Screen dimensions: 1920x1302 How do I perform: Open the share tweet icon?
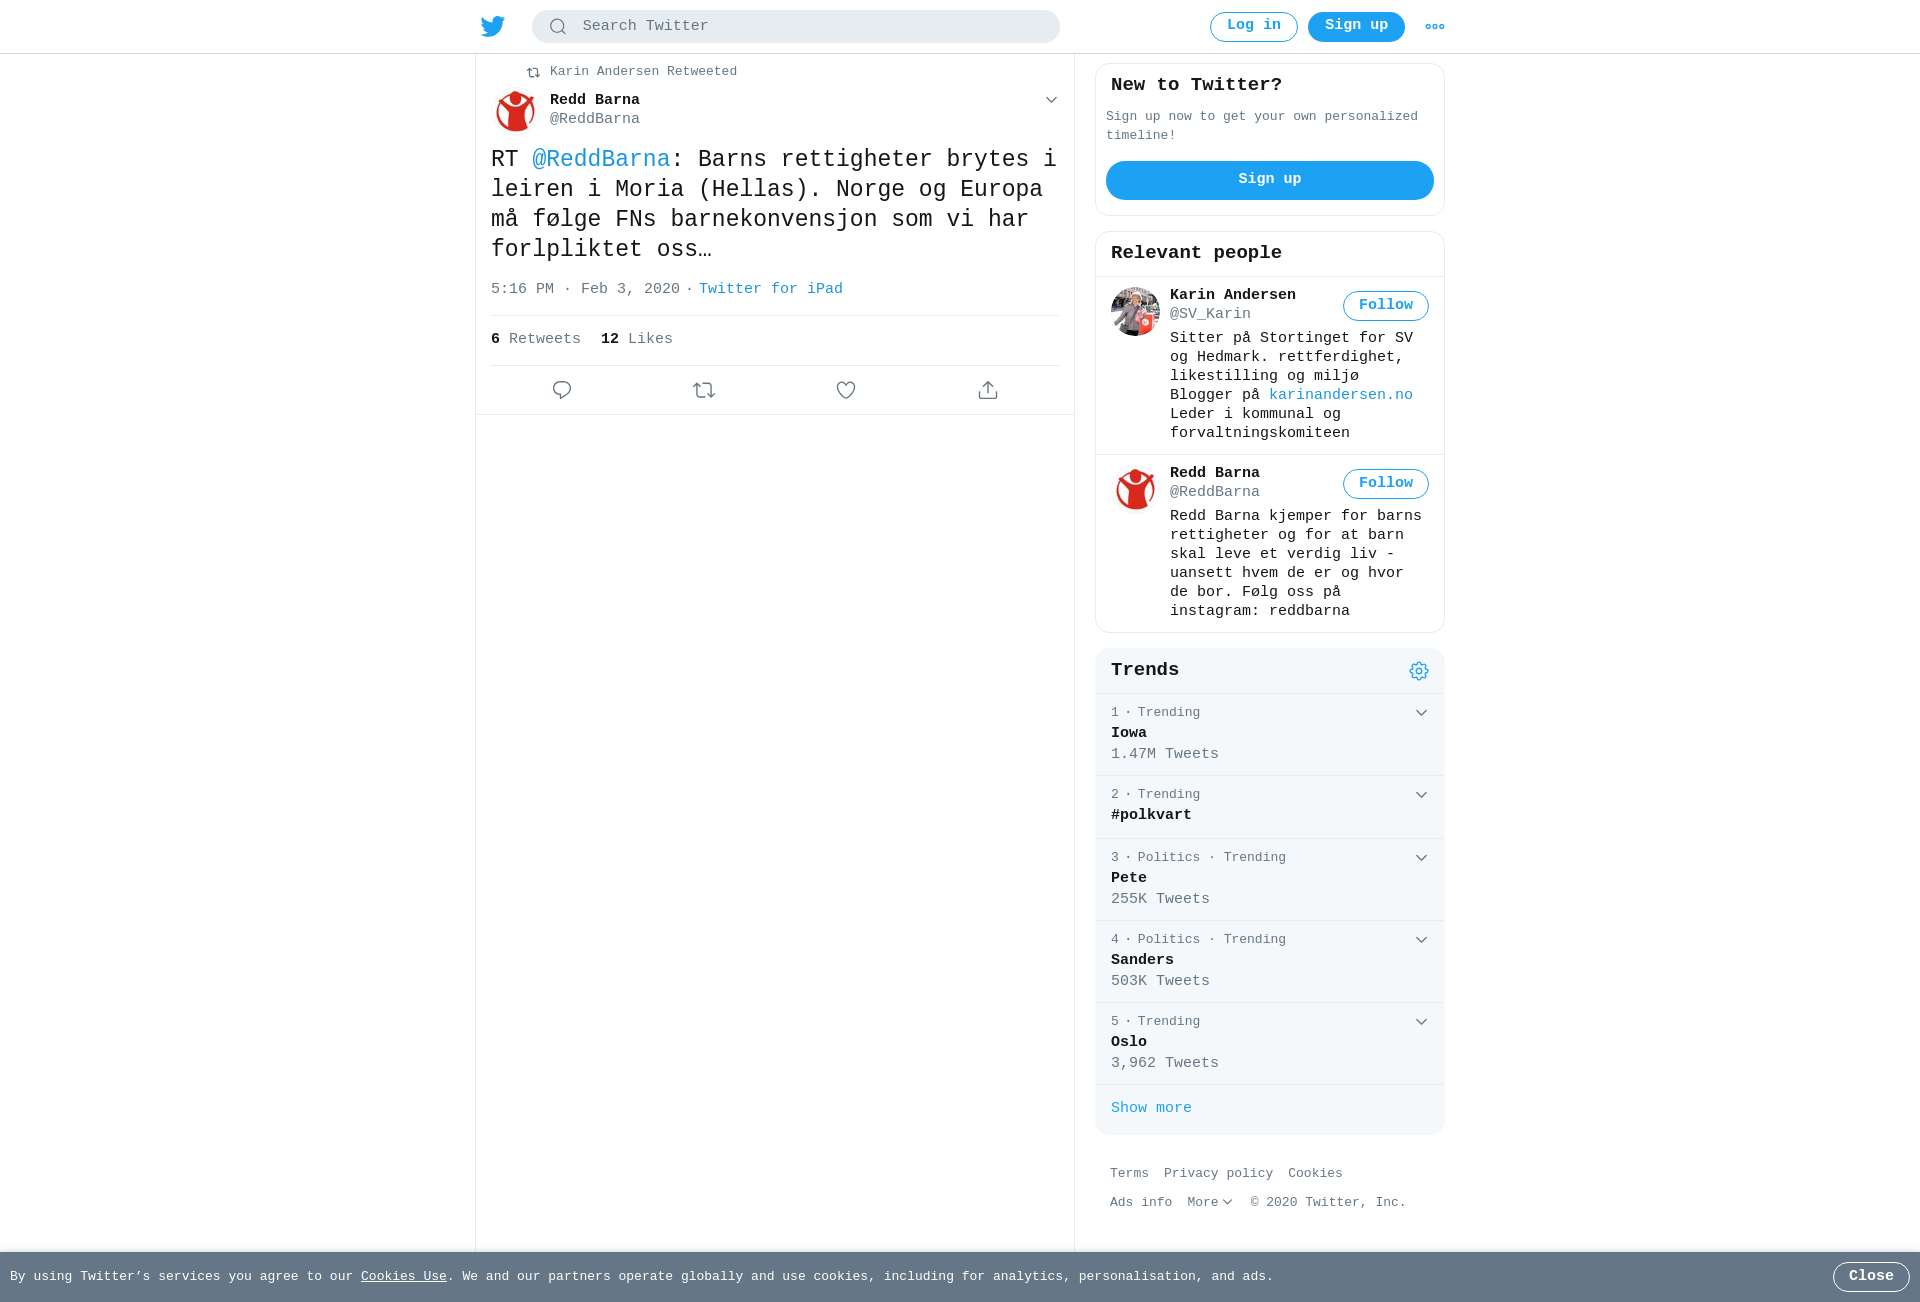coord(988,390)
